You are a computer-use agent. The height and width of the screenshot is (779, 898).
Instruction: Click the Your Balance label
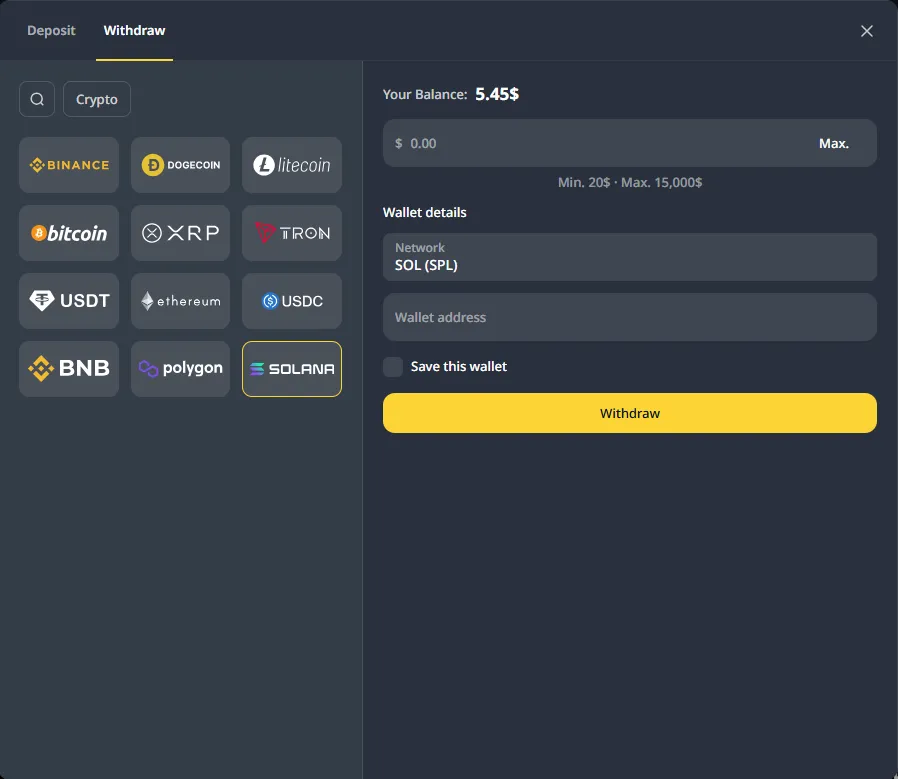tap(425, 95)
